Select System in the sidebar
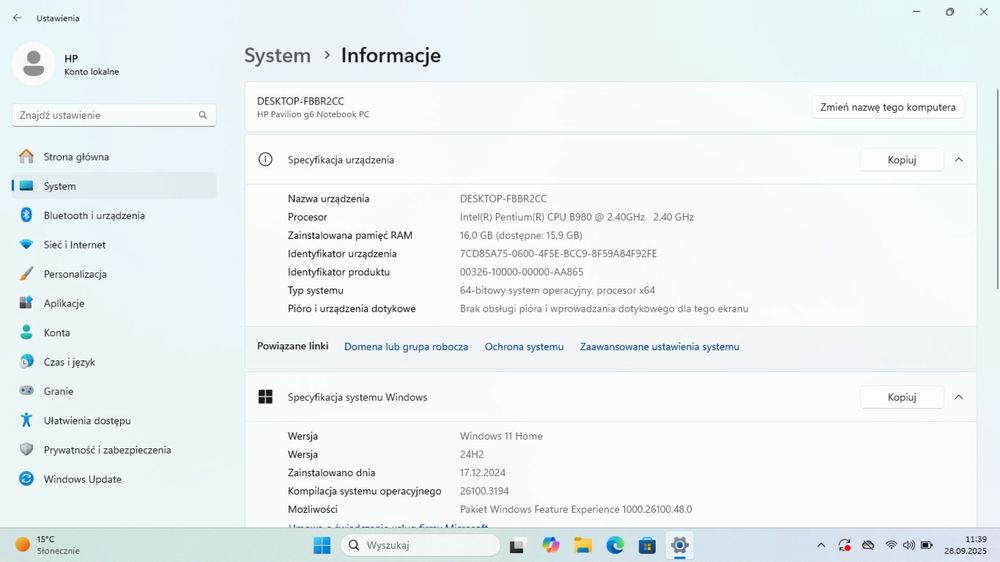Screen dimensions: 1000x562 (x=114, y=186)
